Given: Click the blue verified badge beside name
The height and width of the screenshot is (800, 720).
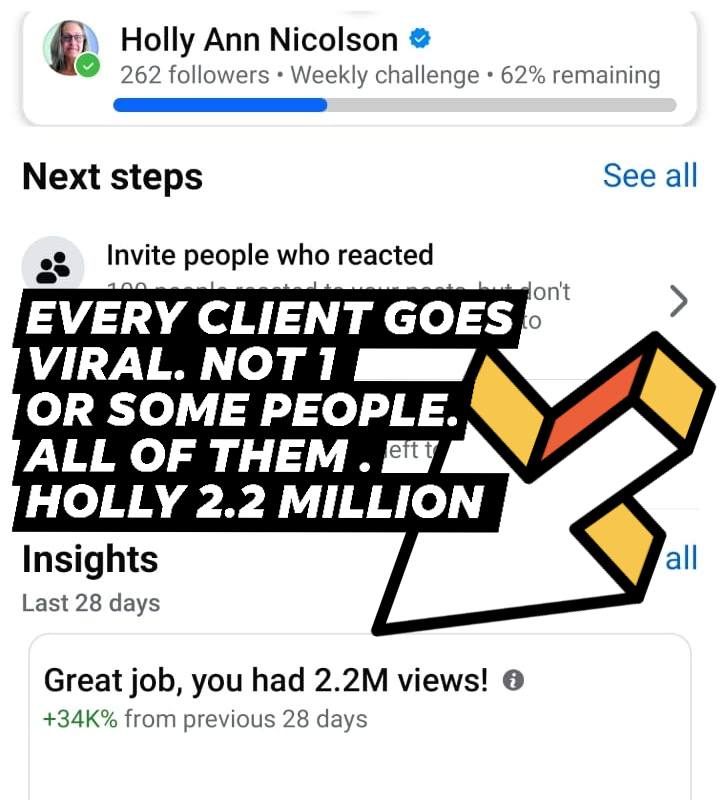Looking at the screenshot, I should (x=421, y=39).
